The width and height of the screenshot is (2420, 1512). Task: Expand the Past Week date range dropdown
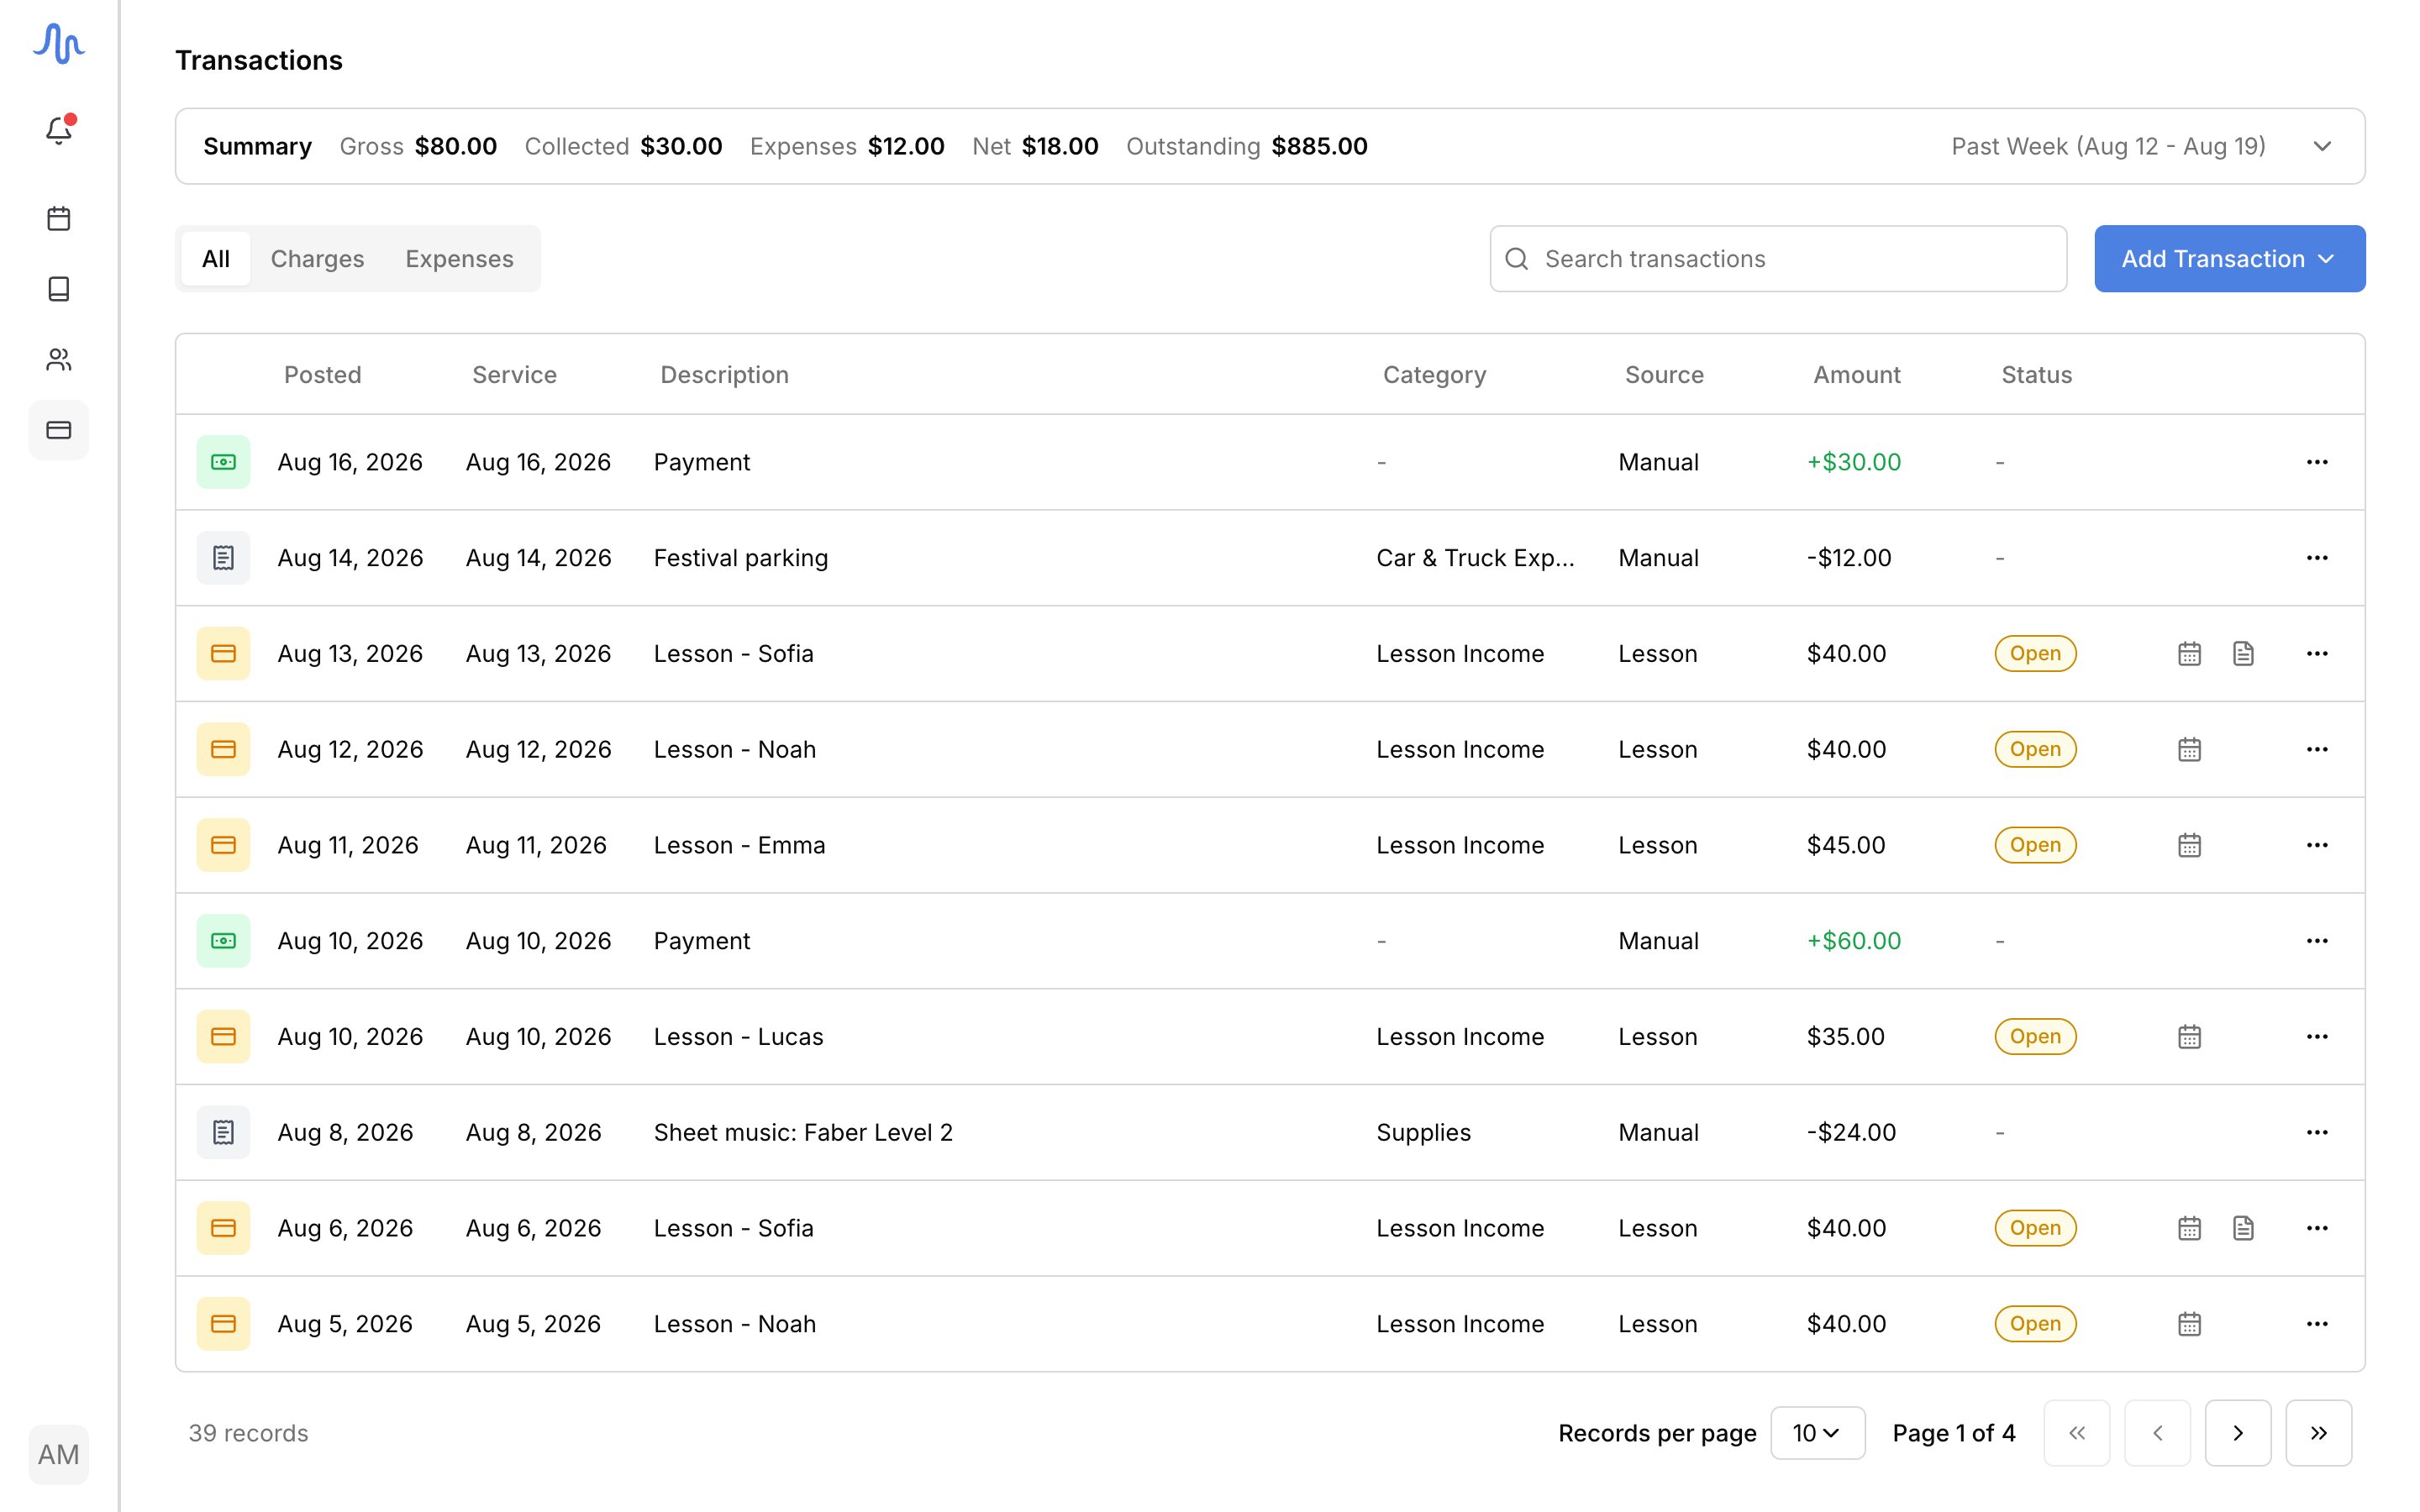[2140, 146]
